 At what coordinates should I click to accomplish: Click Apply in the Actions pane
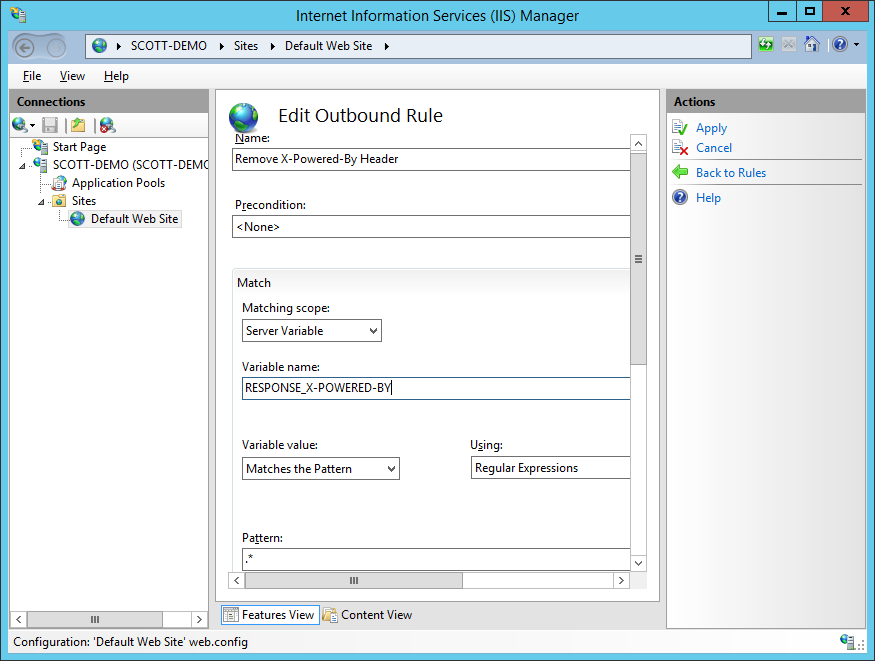pos(711,128)
